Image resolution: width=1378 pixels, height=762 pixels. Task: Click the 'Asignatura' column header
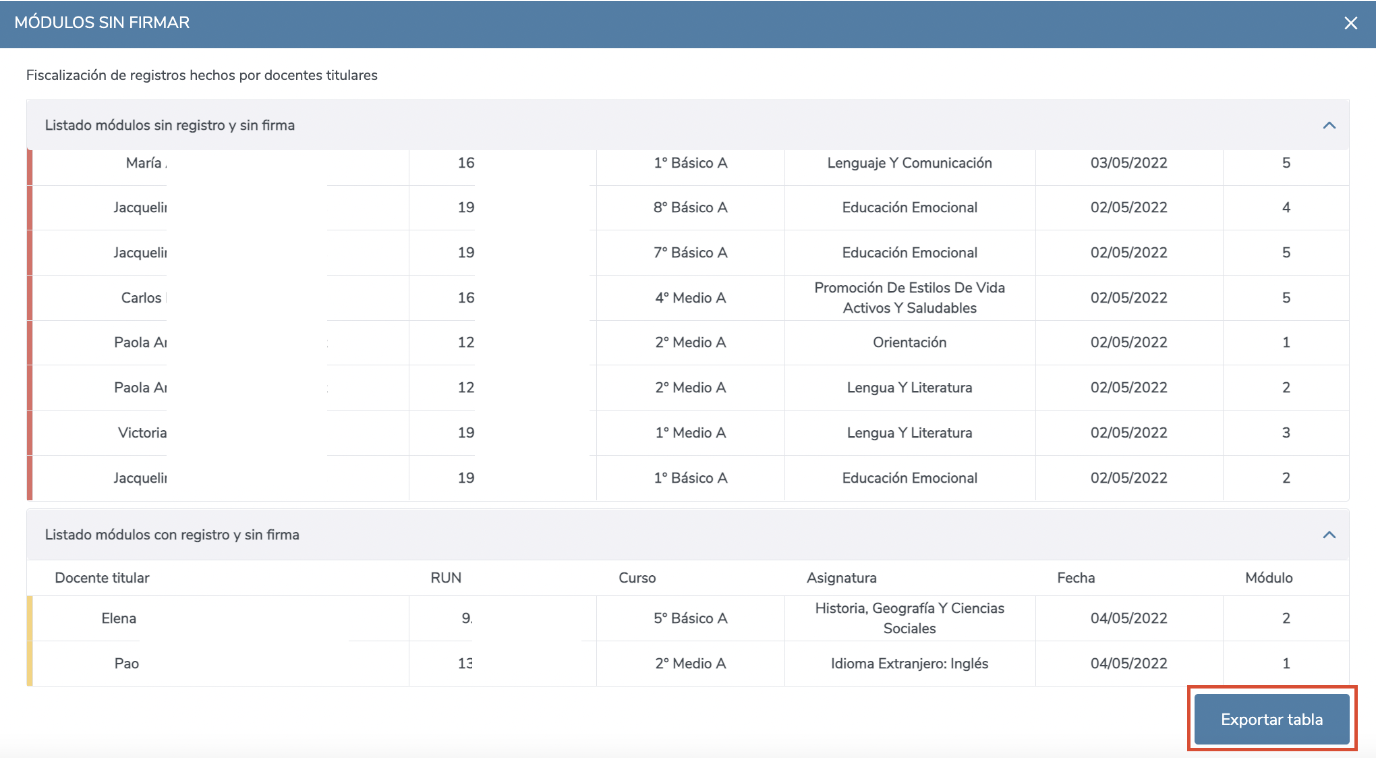point(842,578)
